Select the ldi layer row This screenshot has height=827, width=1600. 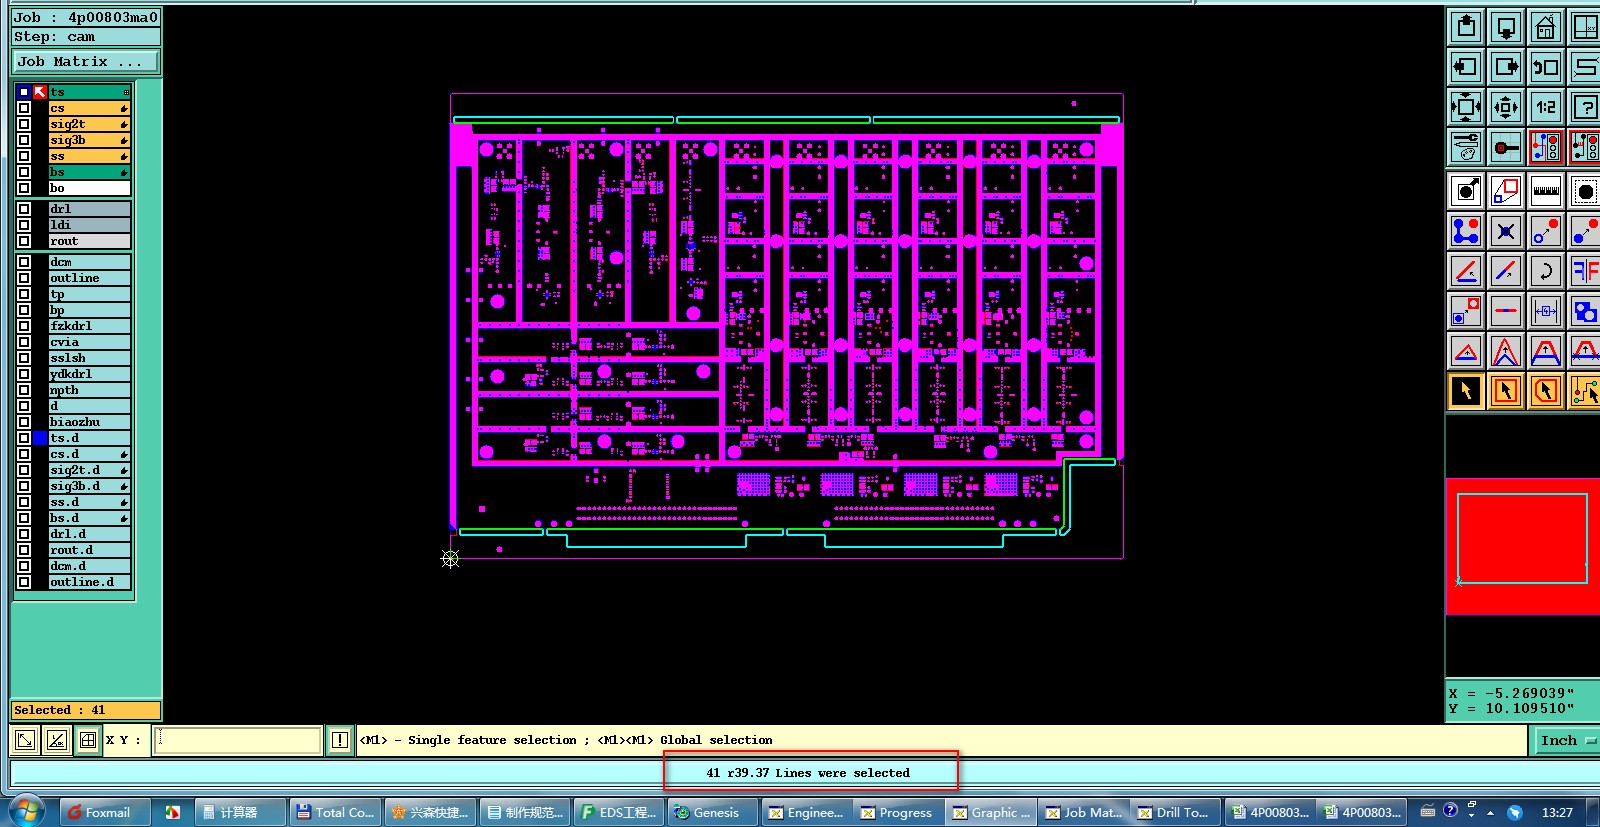(90, 225)
